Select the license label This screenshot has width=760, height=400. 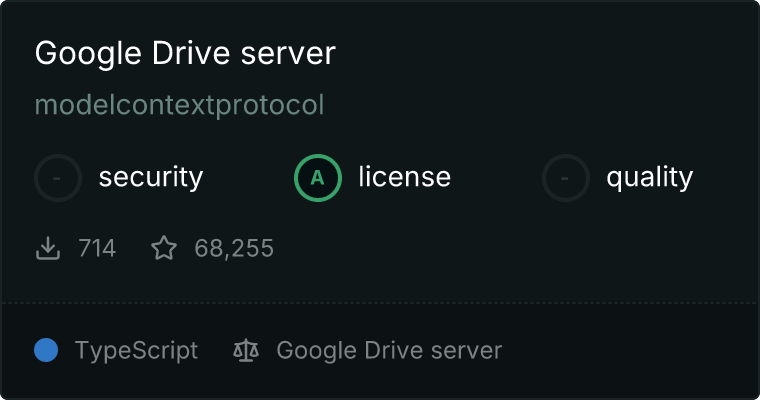405,177
